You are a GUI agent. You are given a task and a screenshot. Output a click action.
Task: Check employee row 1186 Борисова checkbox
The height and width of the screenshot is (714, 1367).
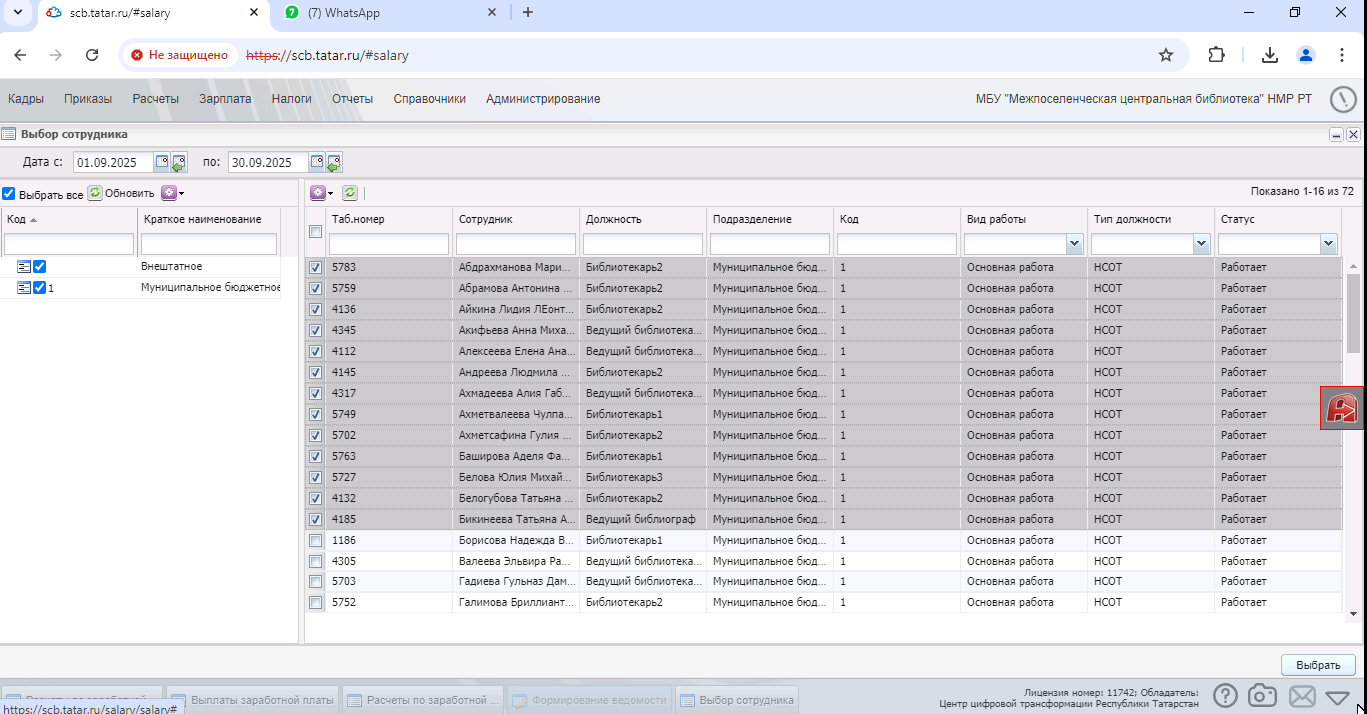(316, 541)
